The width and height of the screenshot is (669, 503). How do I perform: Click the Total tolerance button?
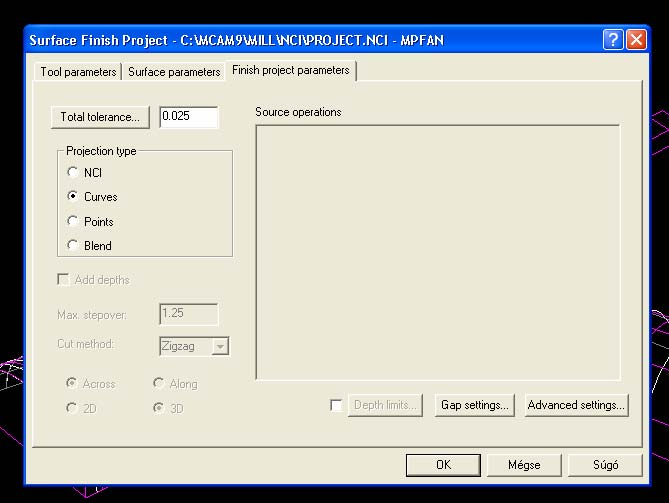point(100,117)
